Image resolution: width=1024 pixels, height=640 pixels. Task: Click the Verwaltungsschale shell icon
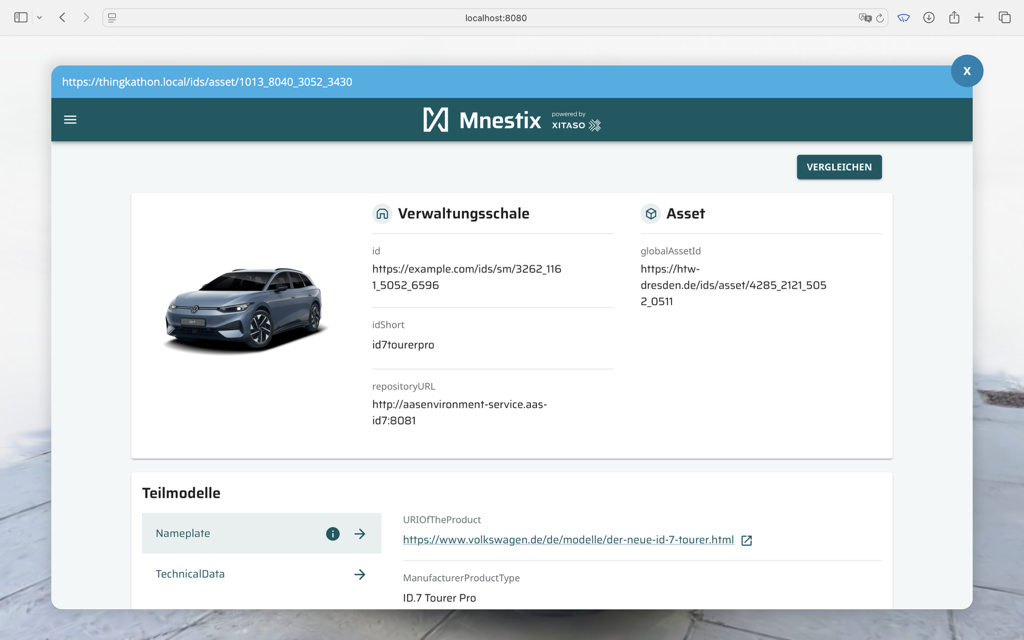tap(382, 214)
